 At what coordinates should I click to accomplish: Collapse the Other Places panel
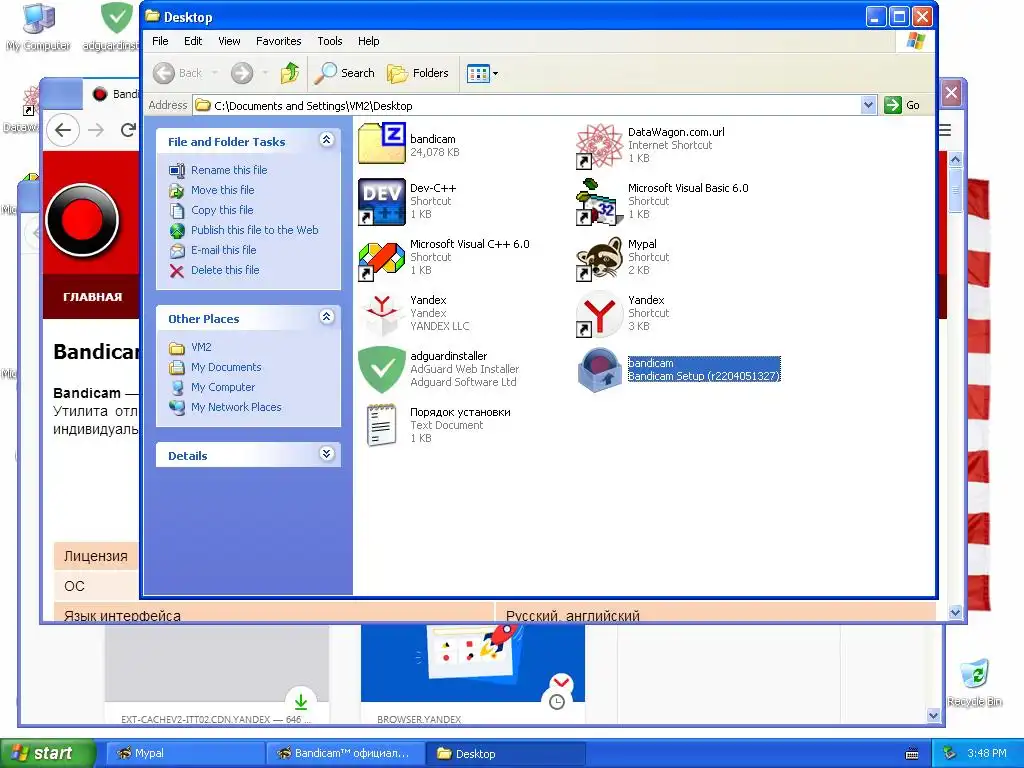click(x=327, y=317)
